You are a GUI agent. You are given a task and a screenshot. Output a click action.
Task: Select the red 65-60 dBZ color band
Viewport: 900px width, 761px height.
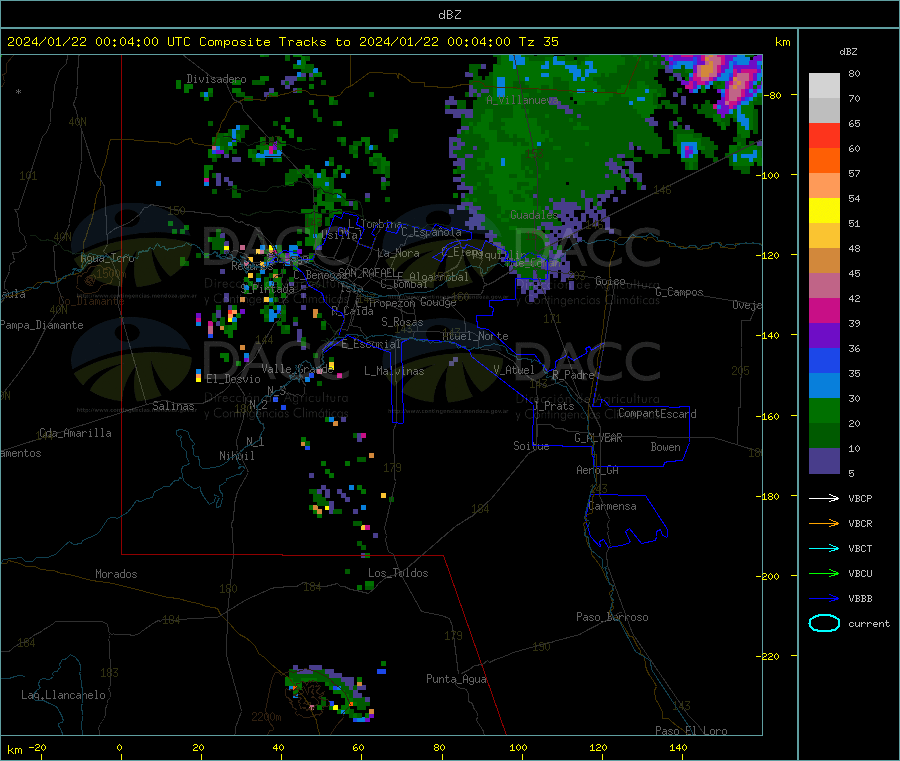tap(824, 135)
